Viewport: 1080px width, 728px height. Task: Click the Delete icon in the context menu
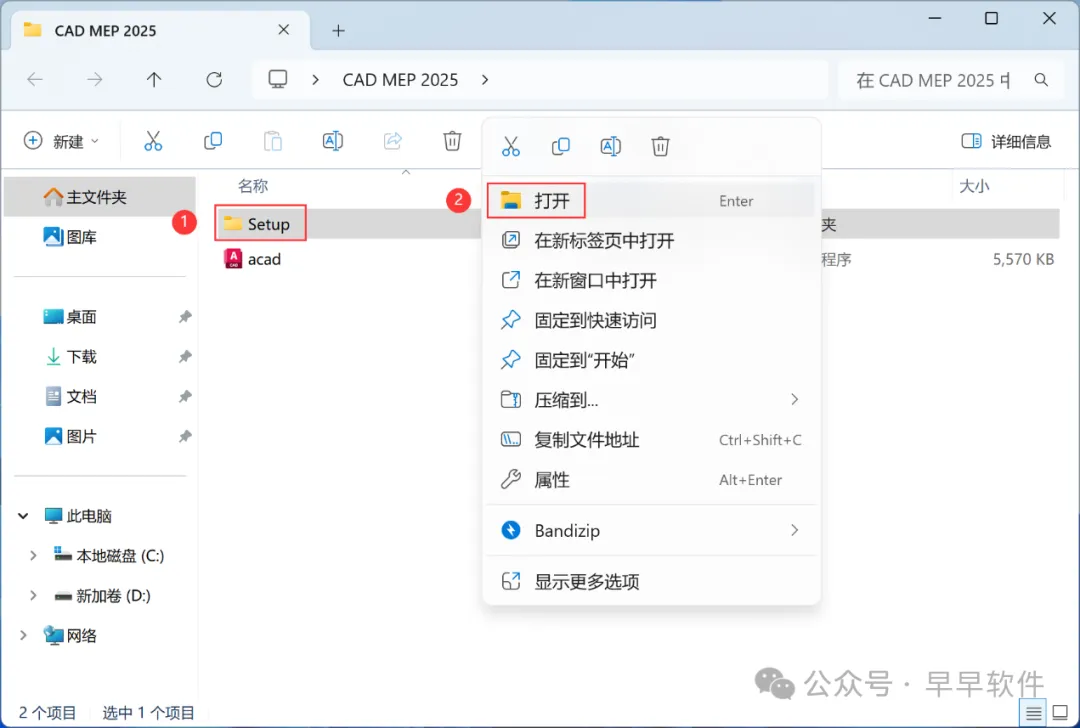(x=660, y=146)
